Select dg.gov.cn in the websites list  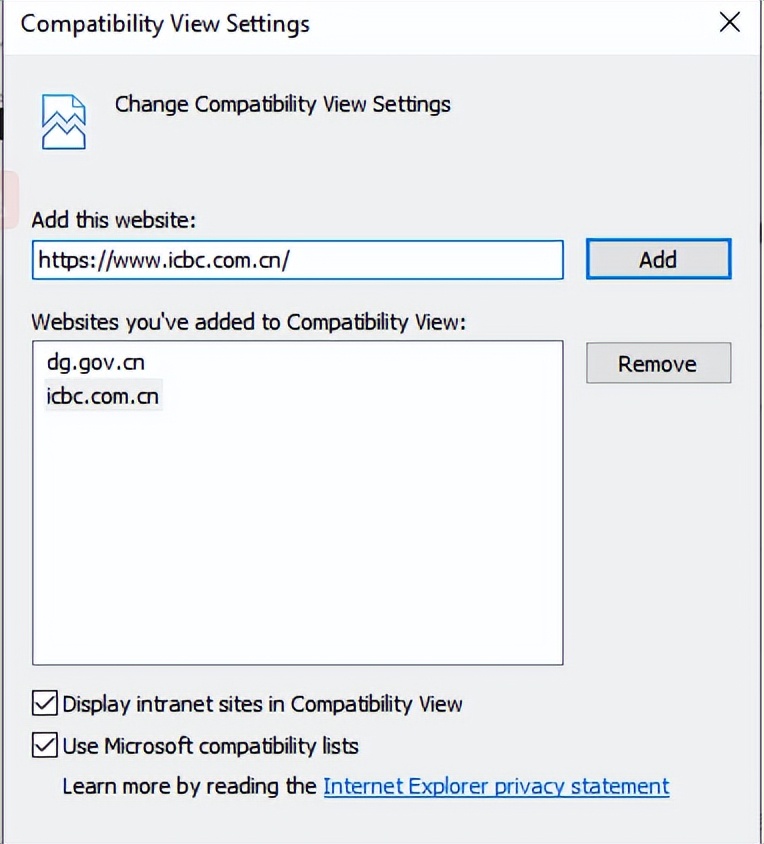88,363
